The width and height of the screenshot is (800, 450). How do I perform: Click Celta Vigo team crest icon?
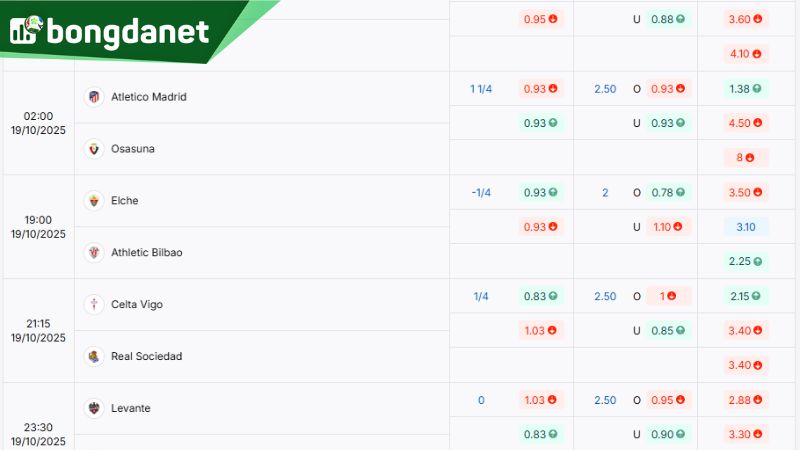pos(94,305)
